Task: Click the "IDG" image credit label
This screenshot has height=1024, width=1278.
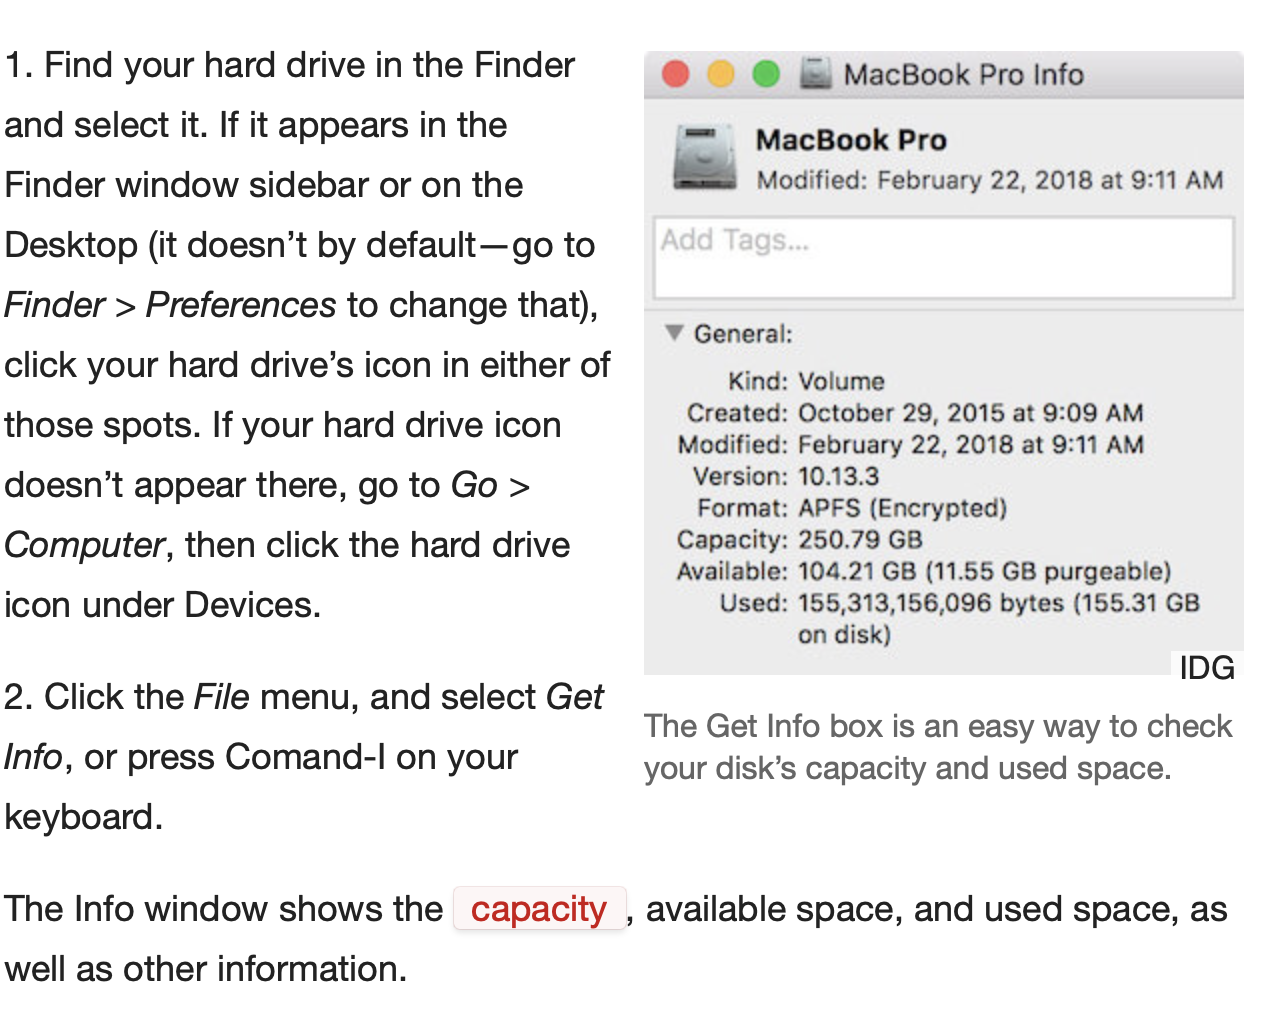Action: coord(1207,667)
